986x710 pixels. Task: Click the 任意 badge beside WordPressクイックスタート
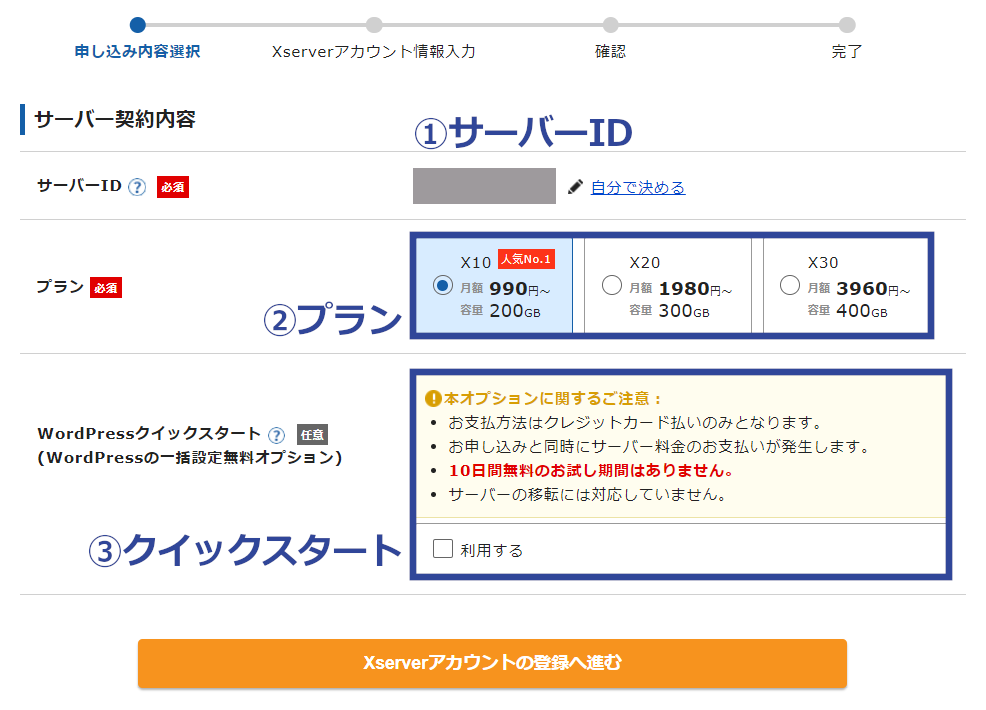(x=312, y=435)
